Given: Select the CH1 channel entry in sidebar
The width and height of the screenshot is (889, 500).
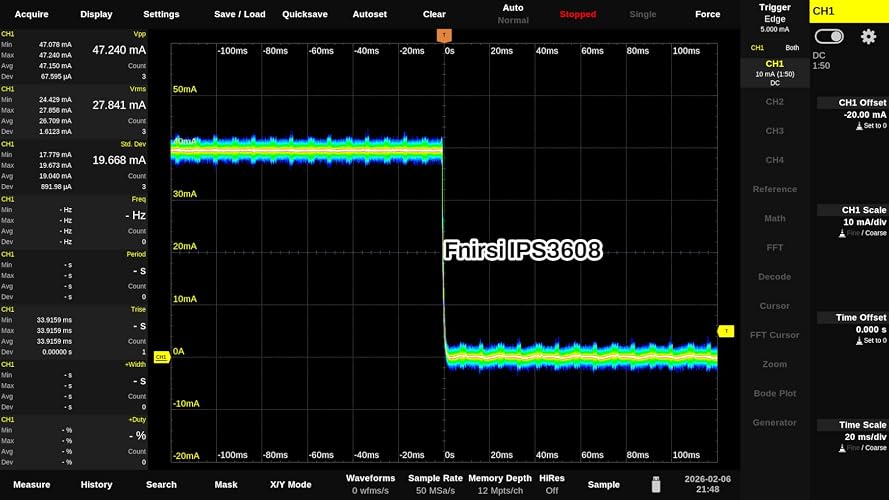Looking at the screenshot, I should (774, 74).
